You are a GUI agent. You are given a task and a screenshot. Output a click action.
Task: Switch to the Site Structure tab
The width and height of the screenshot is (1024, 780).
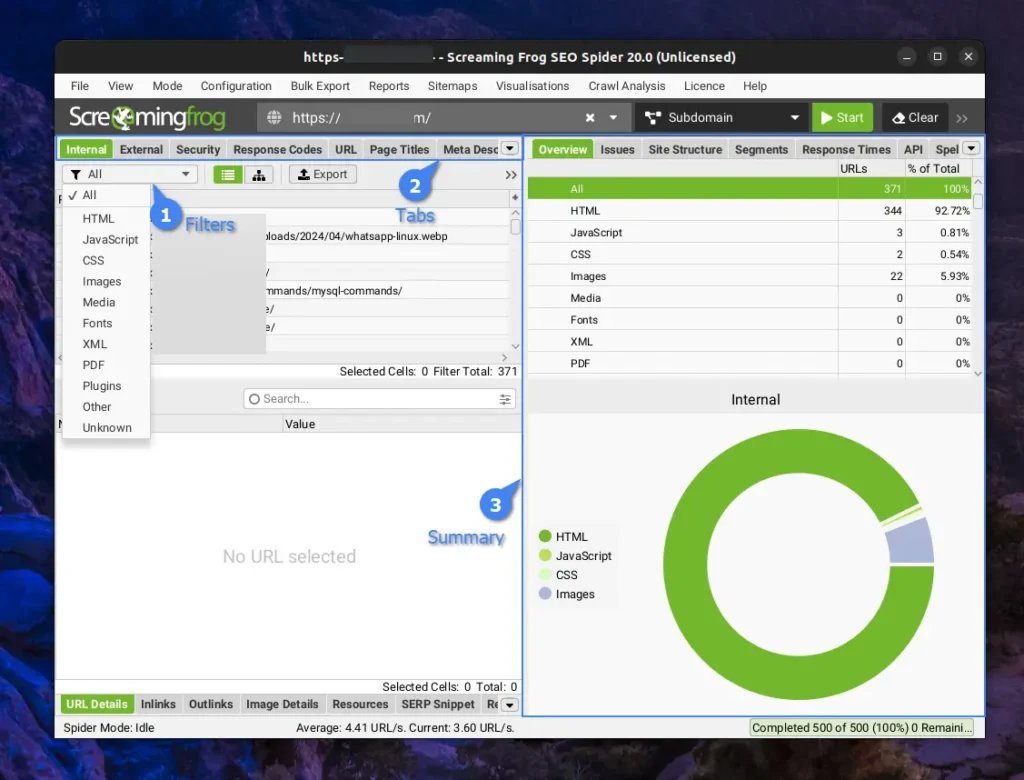pos(685,150)
